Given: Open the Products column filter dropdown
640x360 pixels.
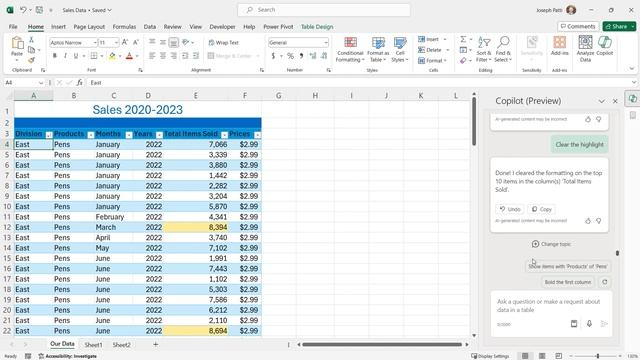Looking at the screenshot, I should point(91,135).
